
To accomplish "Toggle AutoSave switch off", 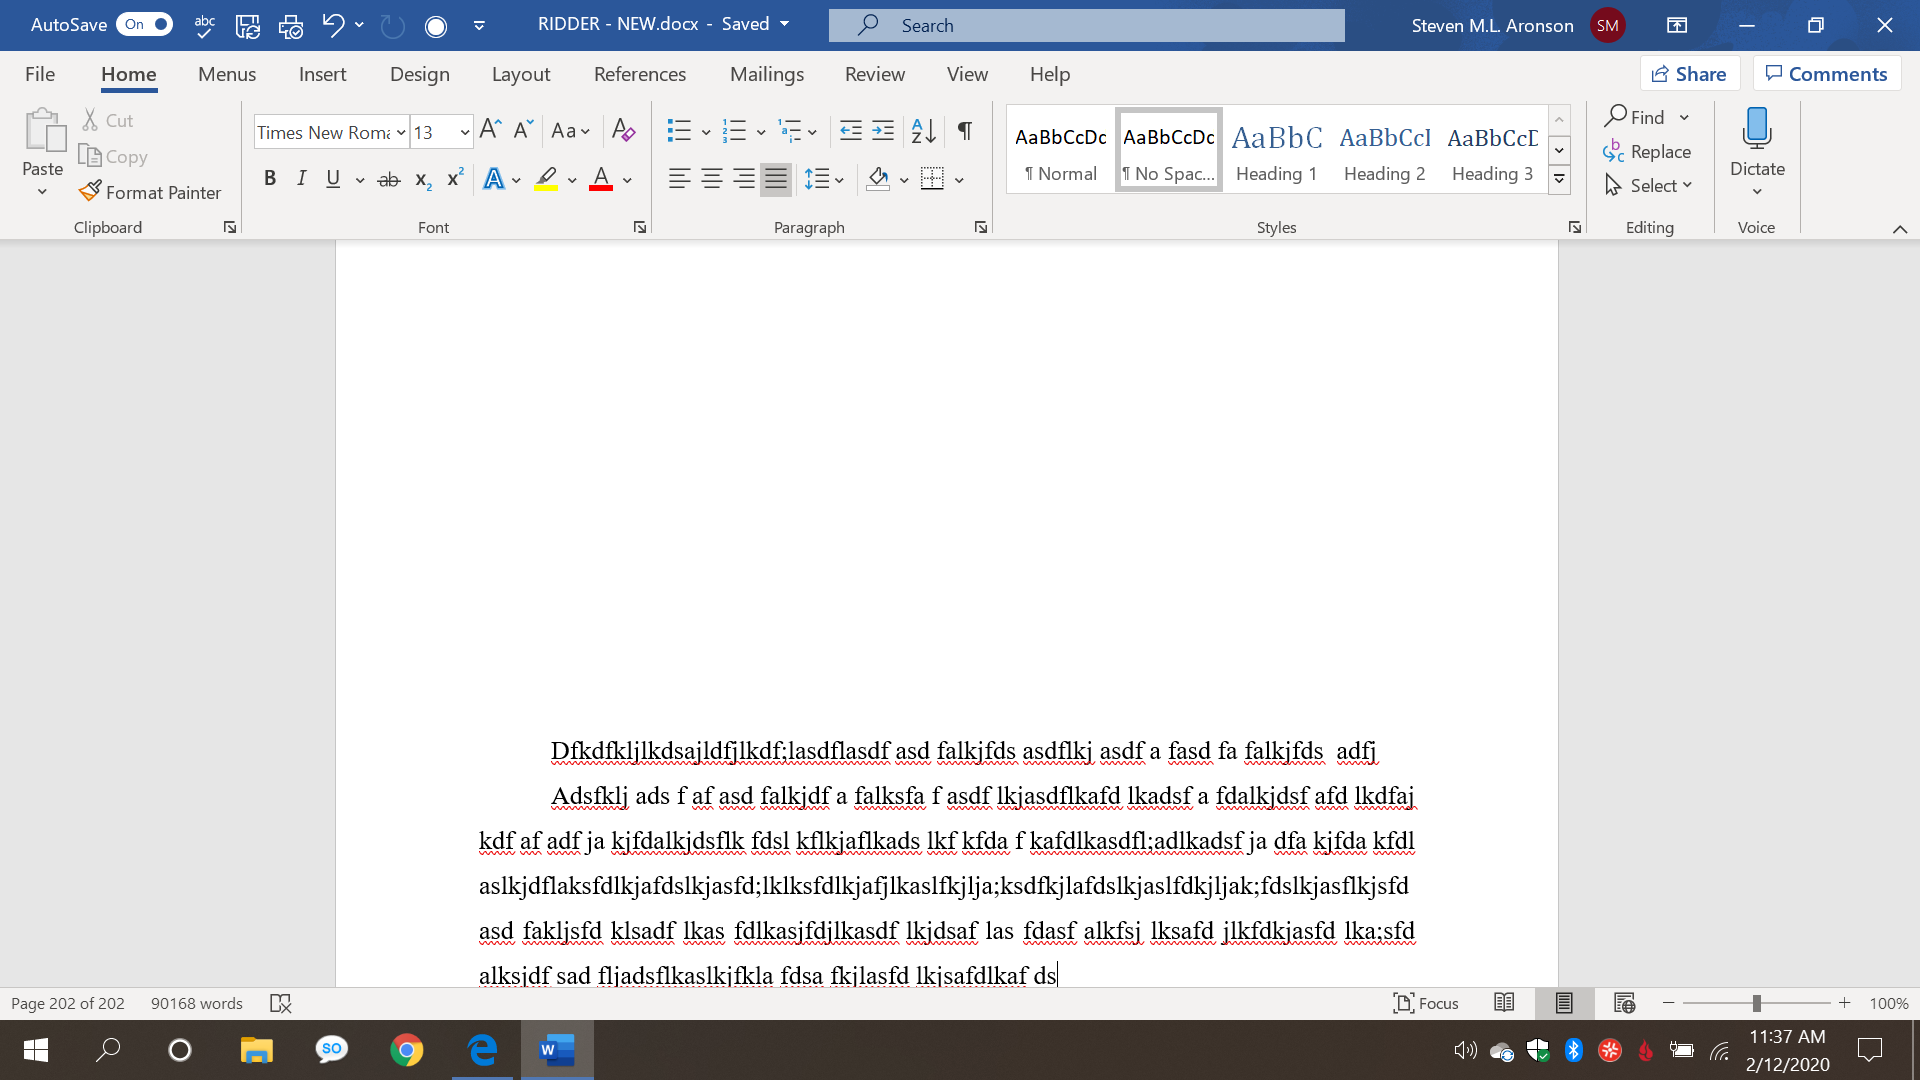I will [x=145, y=24].
